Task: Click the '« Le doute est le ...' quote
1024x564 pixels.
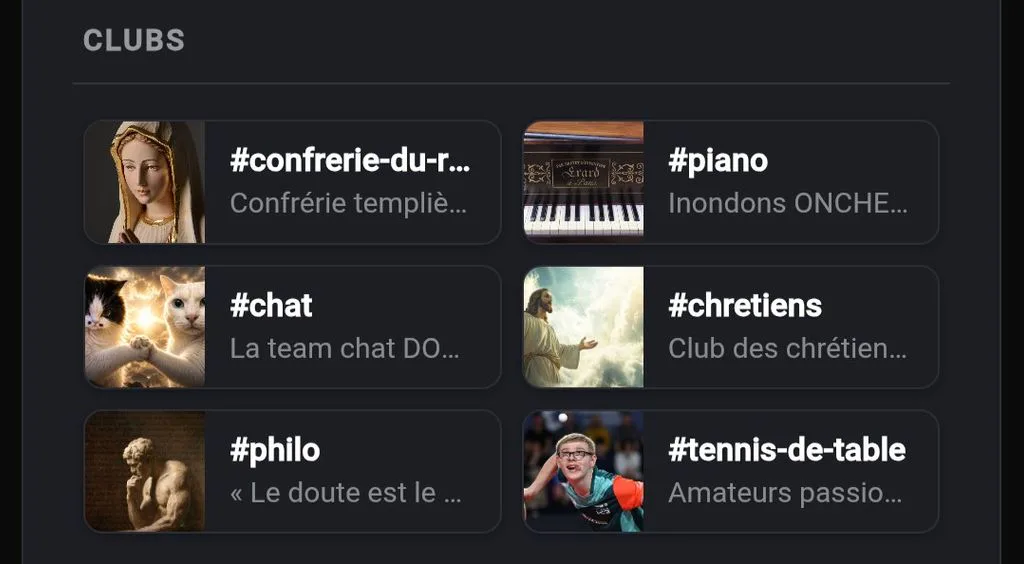Action: point(346,493)
